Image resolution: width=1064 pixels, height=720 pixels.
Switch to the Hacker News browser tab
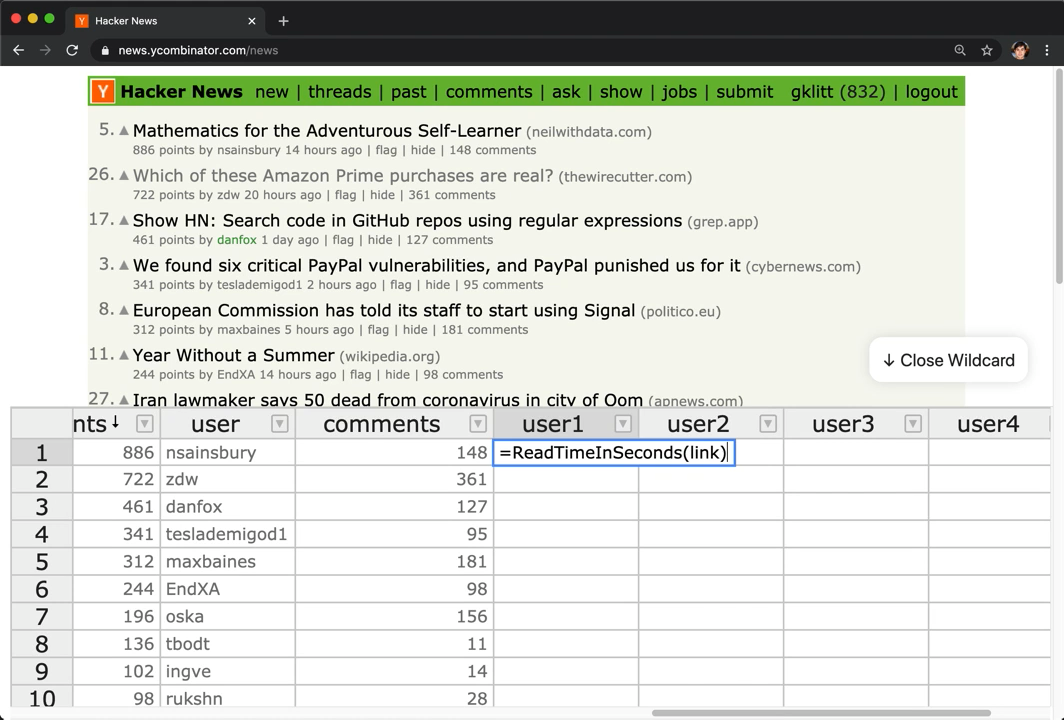[x=165, y=21]
